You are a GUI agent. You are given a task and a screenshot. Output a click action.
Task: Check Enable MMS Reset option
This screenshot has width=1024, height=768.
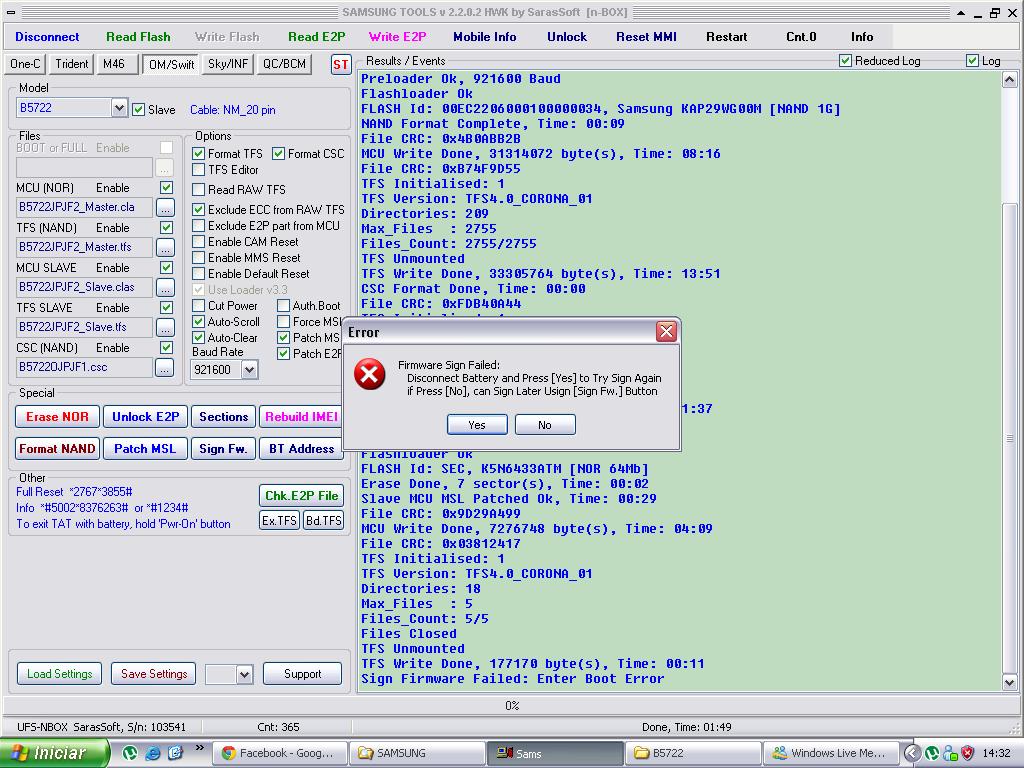[x=199, y=258]
